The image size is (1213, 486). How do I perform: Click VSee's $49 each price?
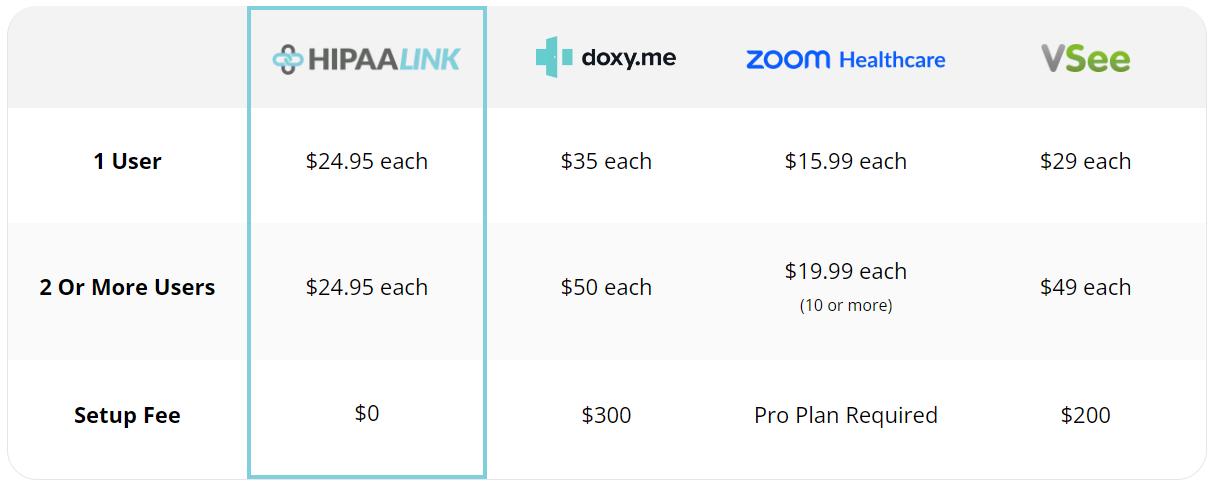[1085, 287]
